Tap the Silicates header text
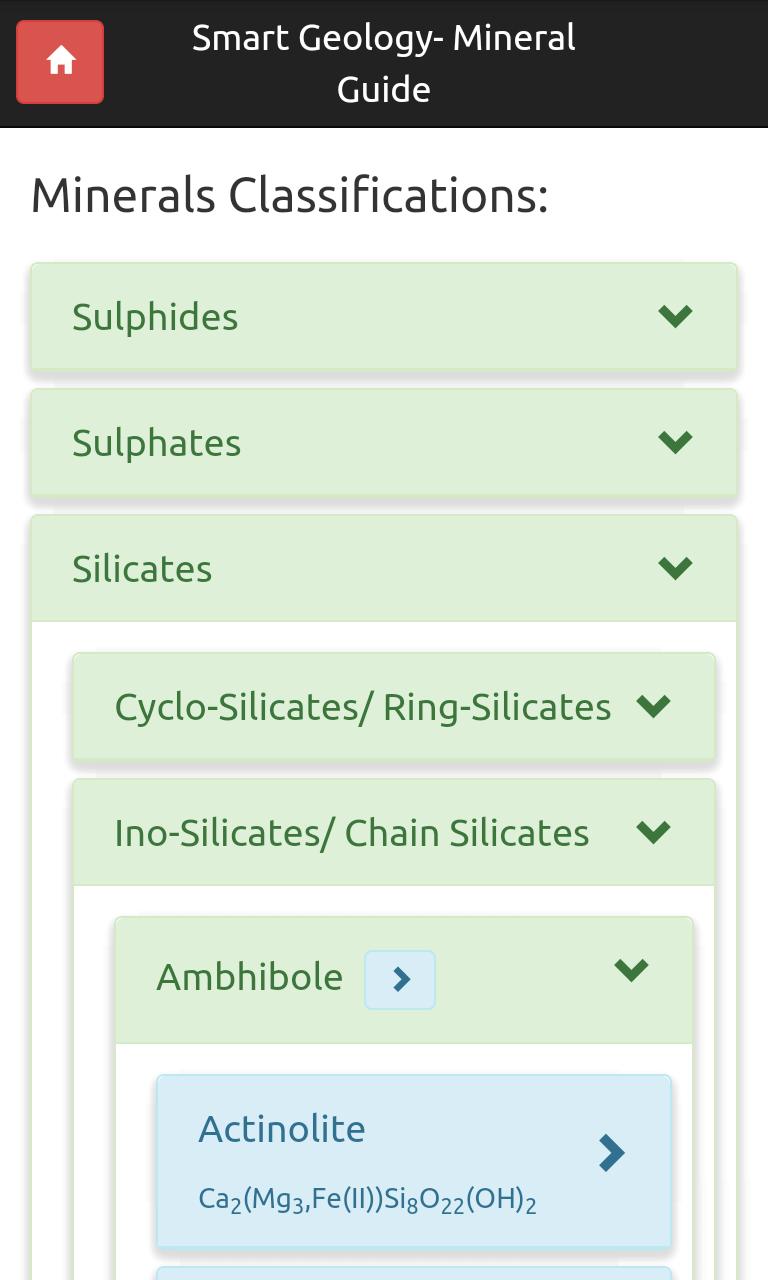Image resolution: width=768 pixels, height=1280 pixels. pos(141,568)
